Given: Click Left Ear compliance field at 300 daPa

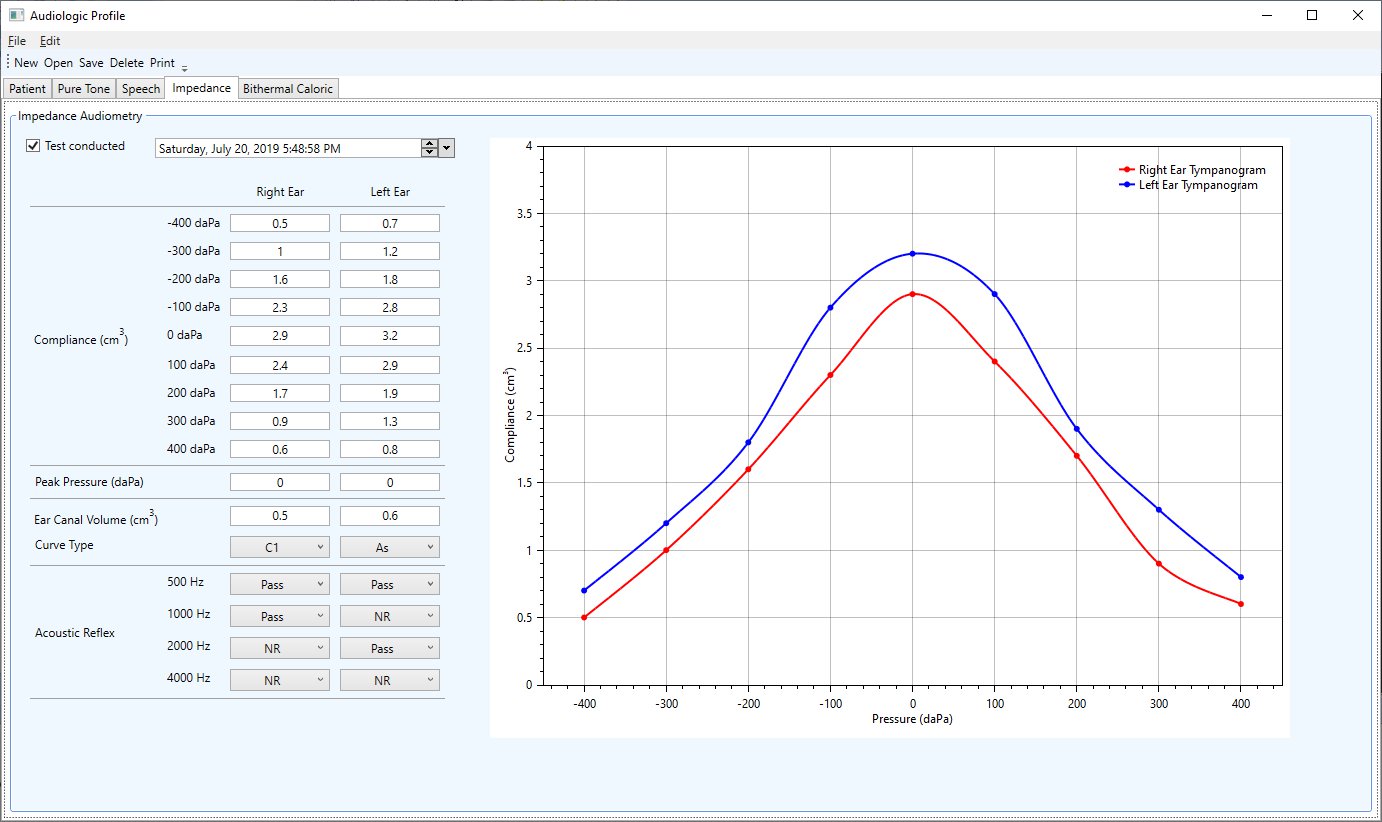Looking at the screenshot, I should click(x=390, y=421).
